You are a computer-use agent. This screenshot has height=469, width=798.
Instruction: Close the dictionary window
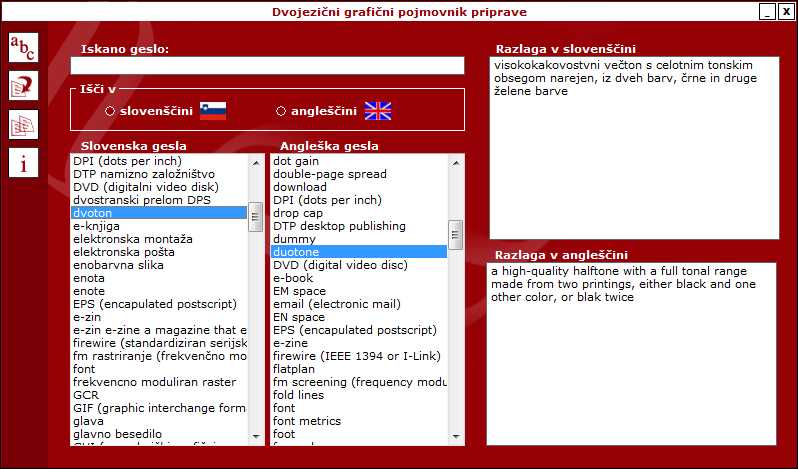click(784, 12)
